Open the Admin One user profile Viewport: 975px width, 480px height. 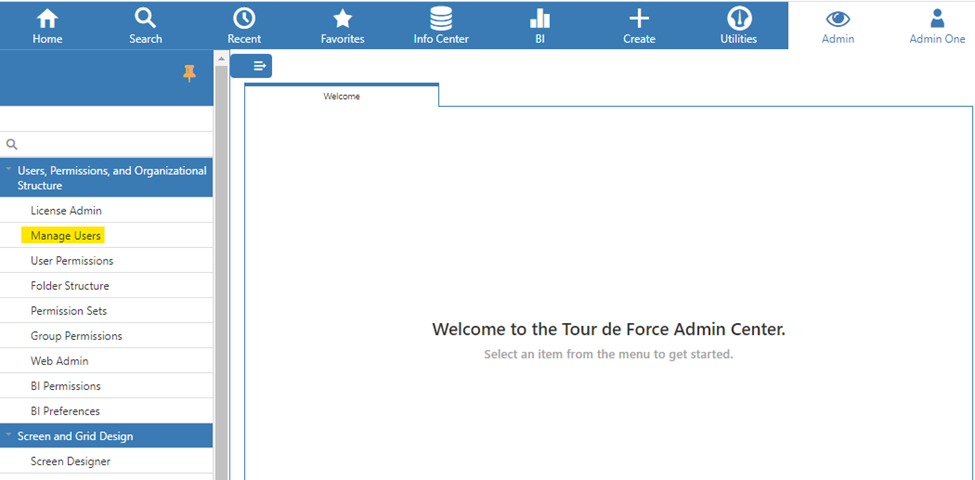coord(937,26)
